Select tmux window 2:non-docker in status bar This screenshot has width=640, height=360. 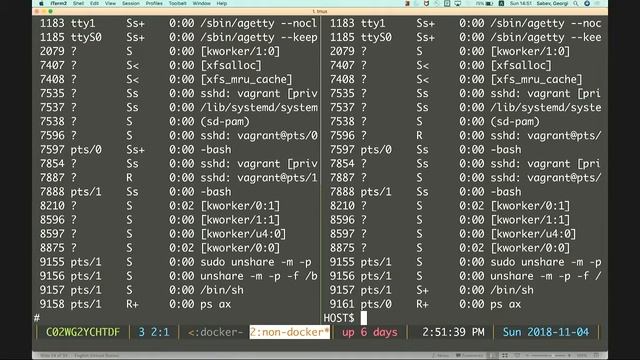coord(289,332)
